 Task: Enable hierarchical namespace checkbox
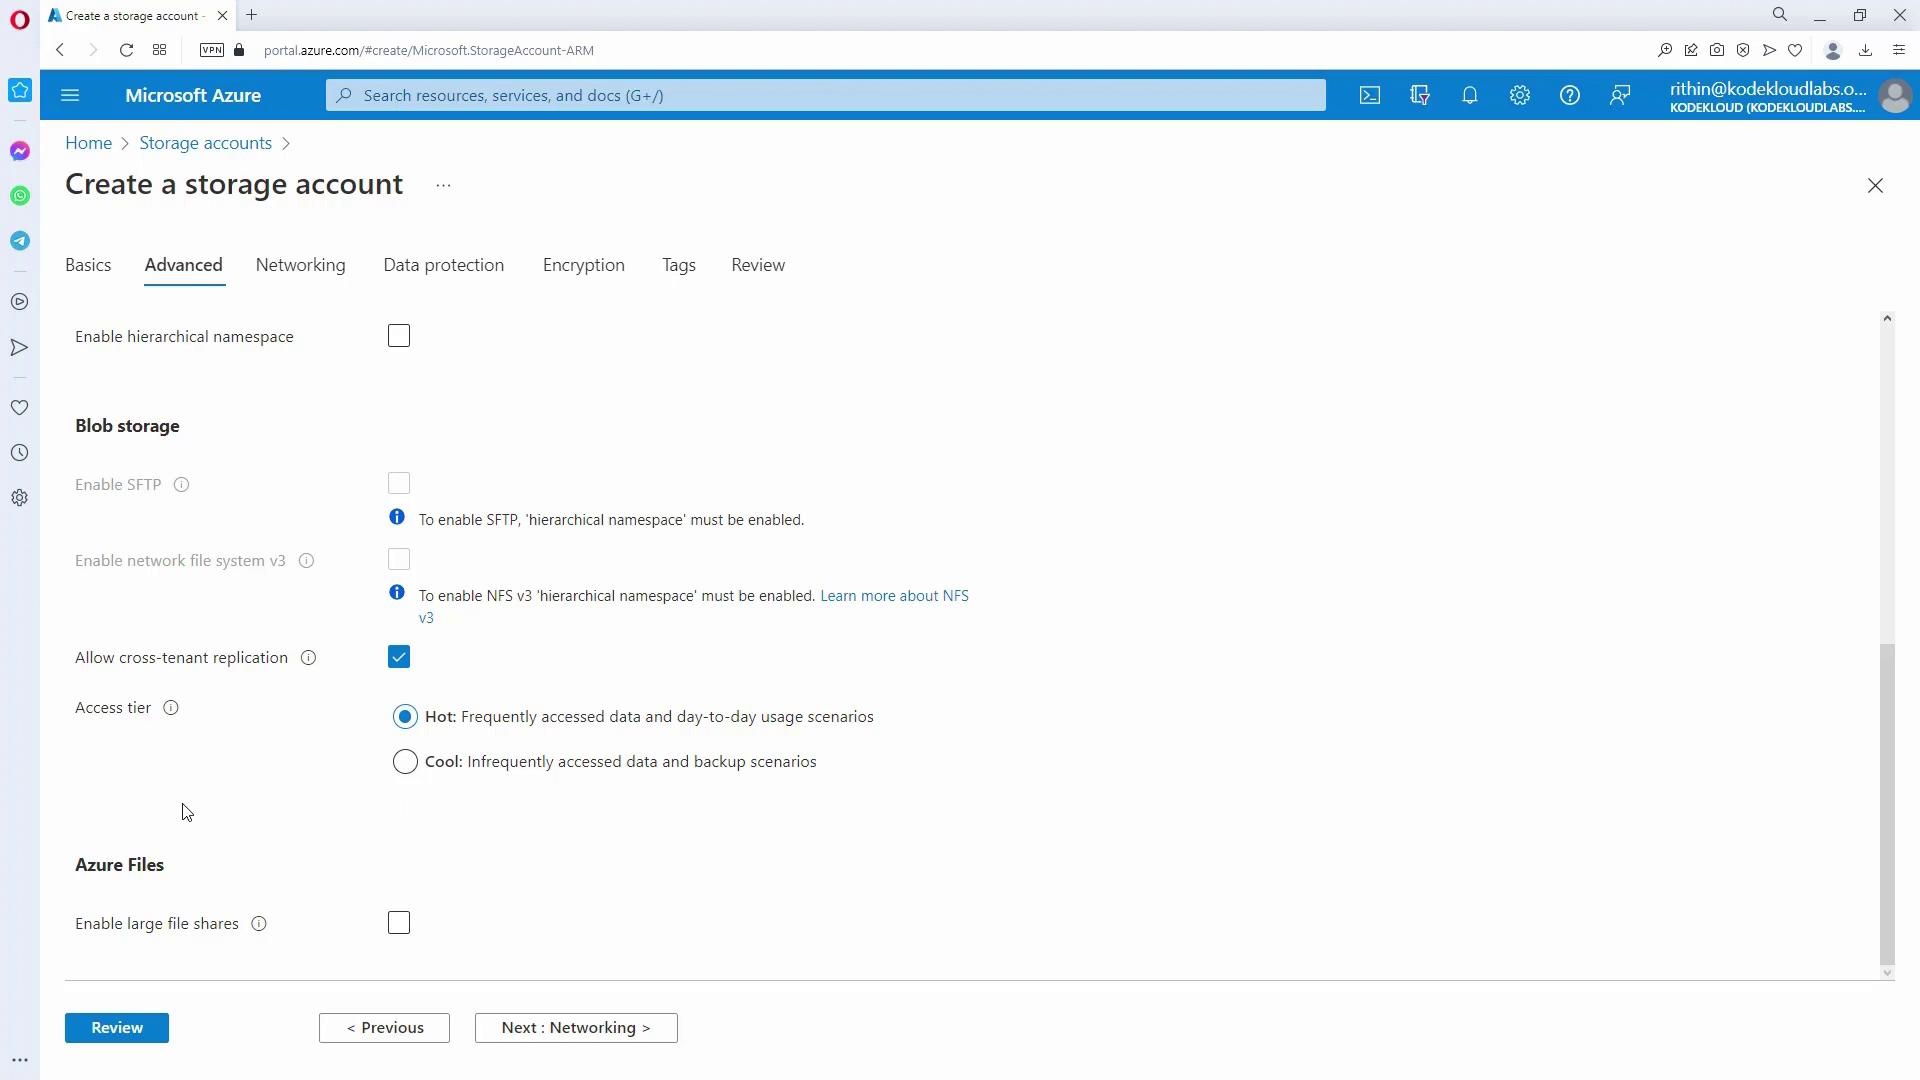[399, 336]
